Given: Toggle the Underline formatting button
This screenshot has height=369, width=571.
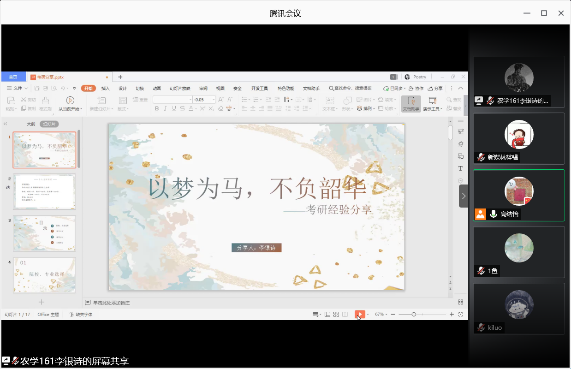Looking at the screenshot, I should click(x=174, y=109).
